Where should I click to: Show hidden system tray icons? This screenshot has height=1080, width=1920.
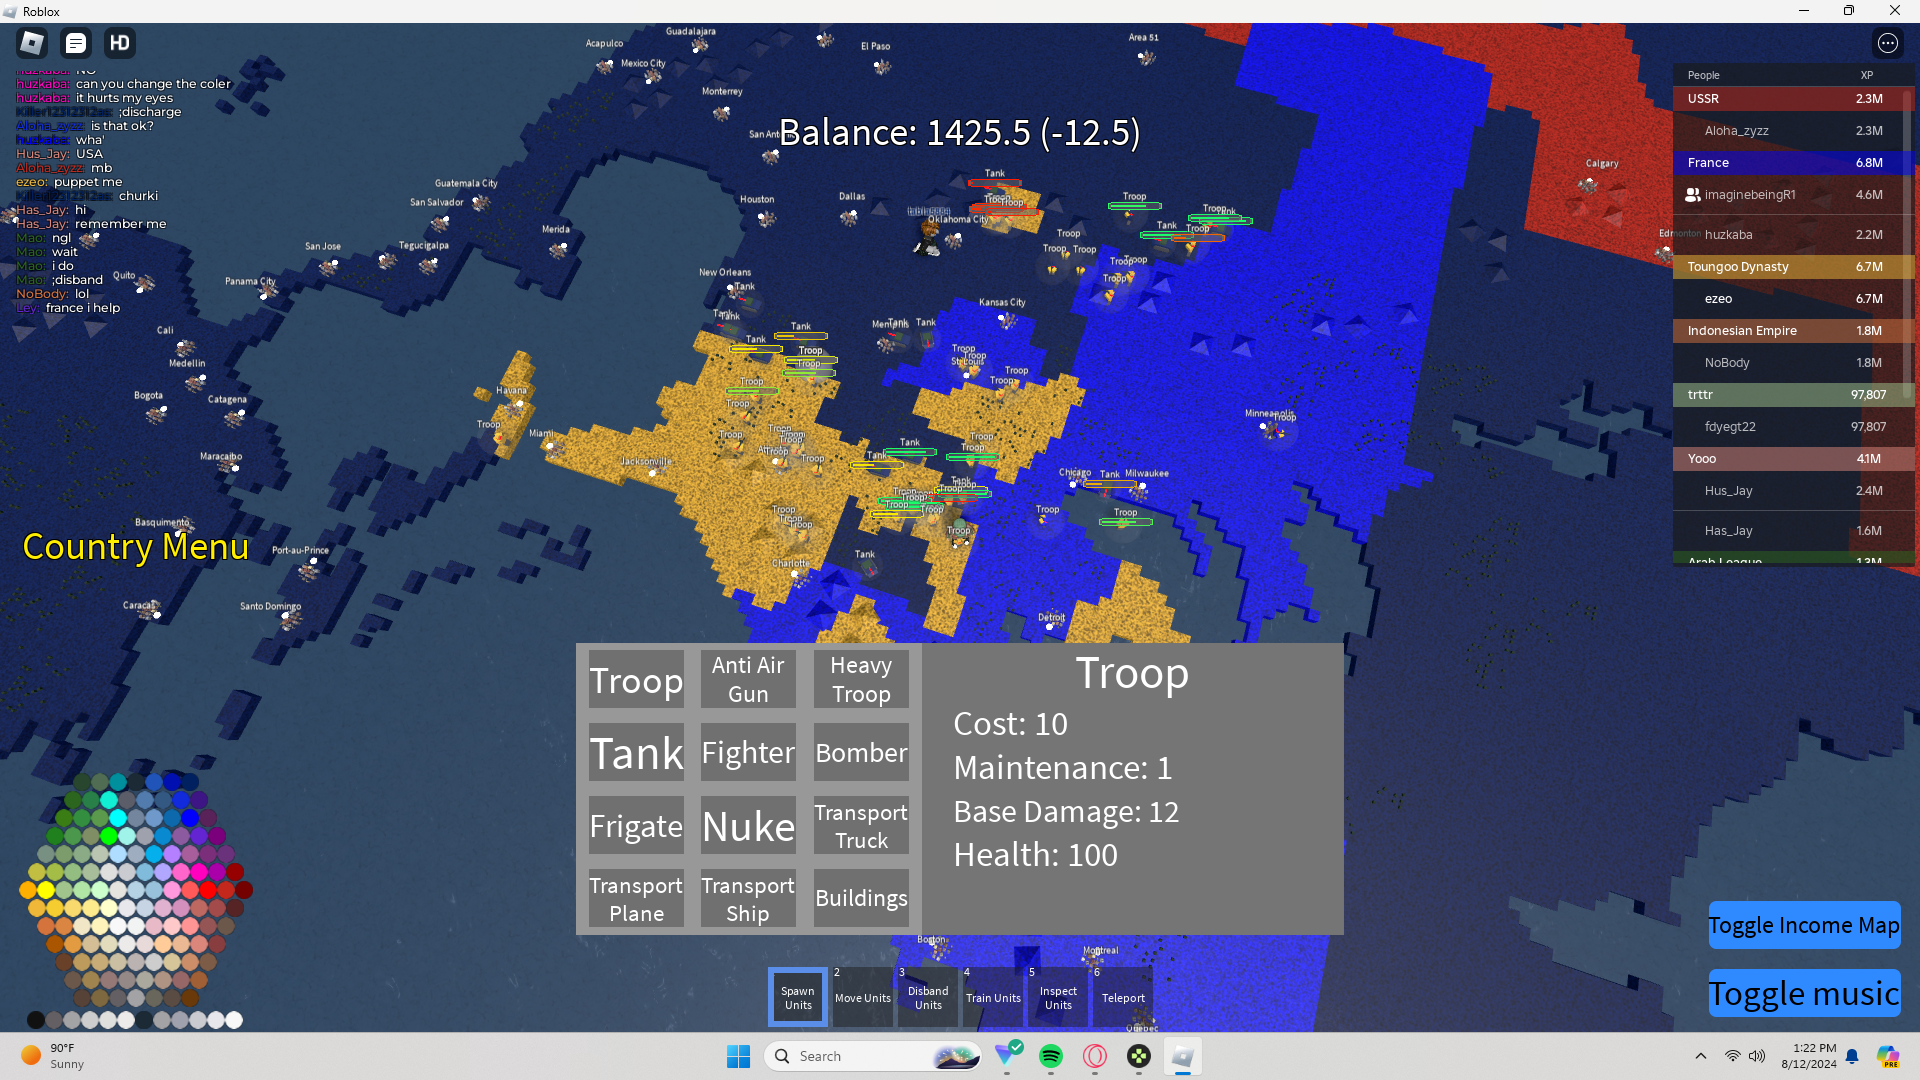coord(1700,1056)
